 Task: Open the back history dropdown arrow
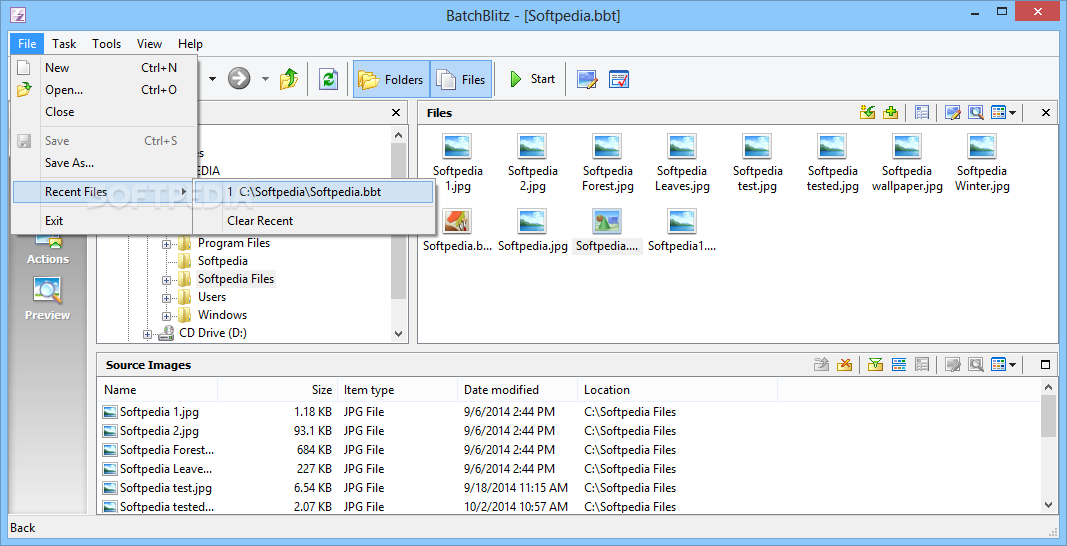pos(212,79)
